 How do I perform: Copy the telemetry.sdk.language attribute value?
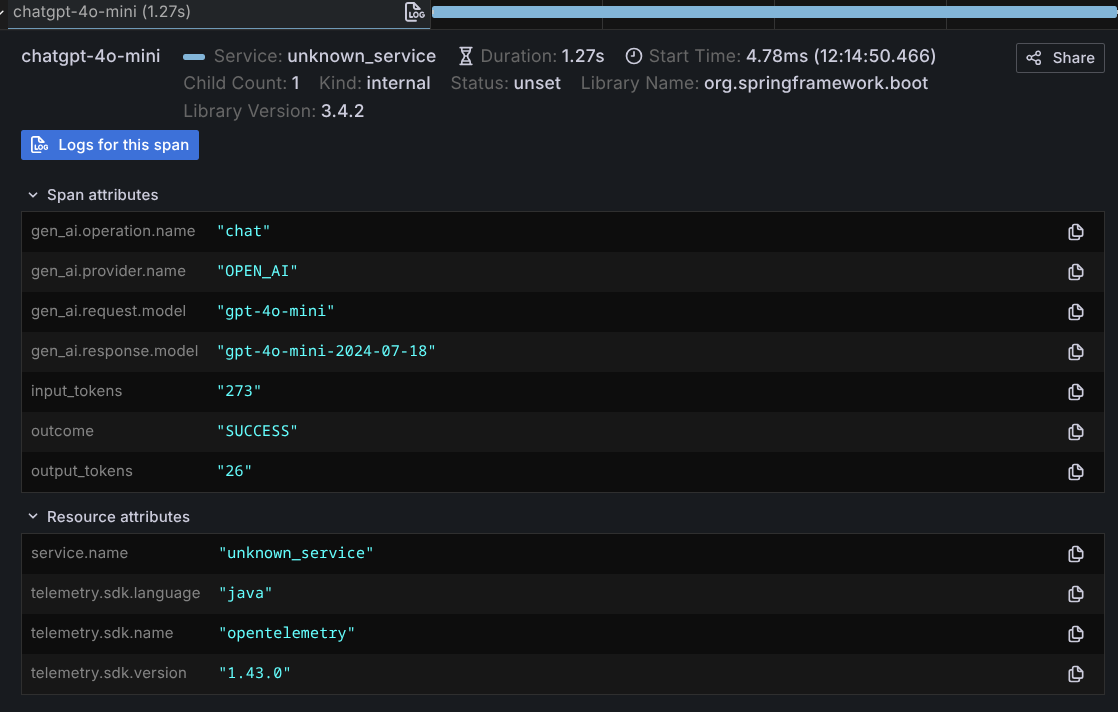click(x=1075, y=594)
